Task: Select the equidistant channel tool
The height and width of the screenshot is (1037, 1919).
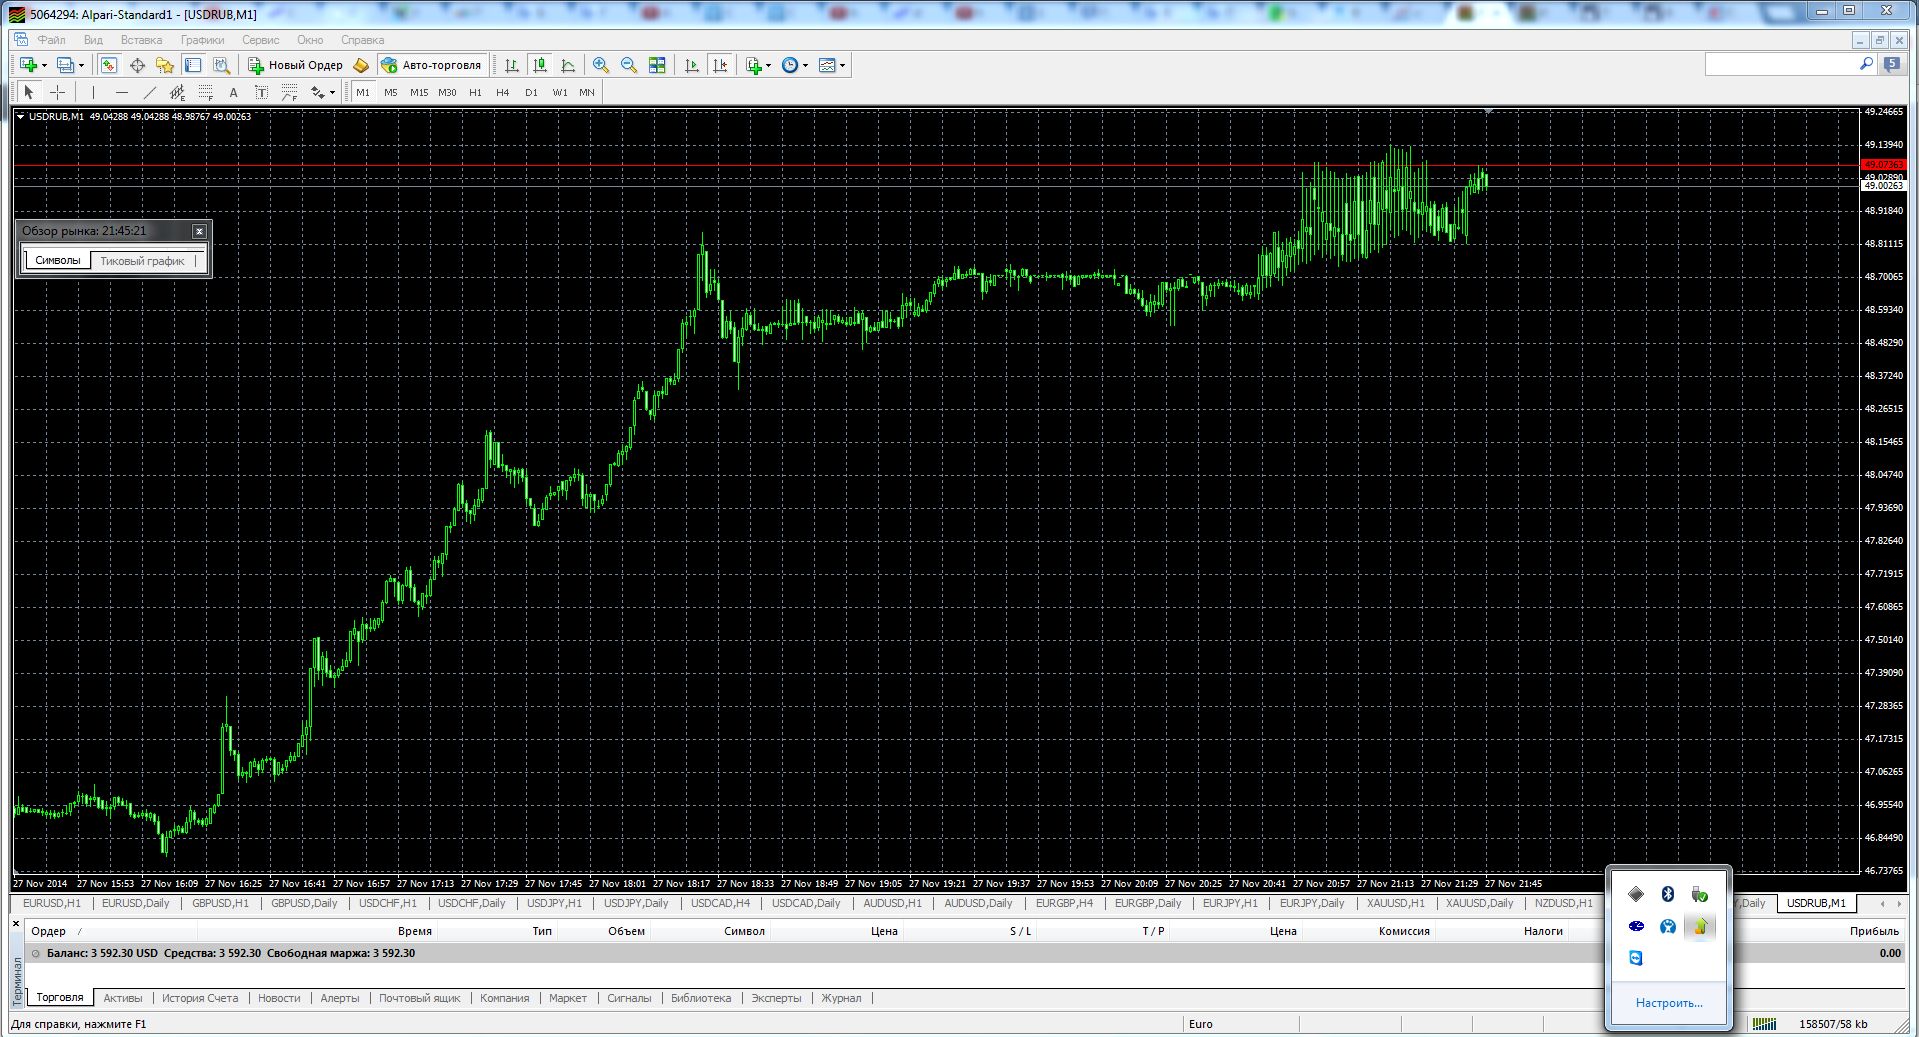Action: click(177, 92)
